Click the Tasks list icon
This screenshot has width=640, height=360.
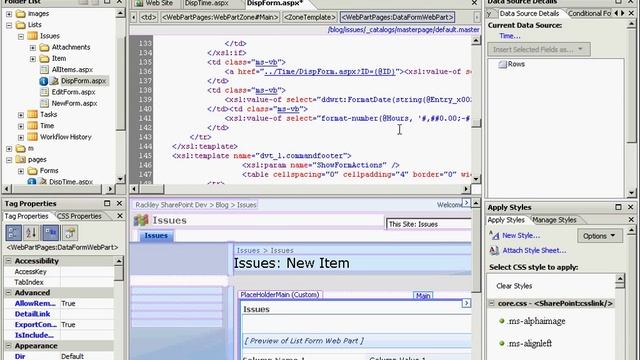tap(32, 115)
